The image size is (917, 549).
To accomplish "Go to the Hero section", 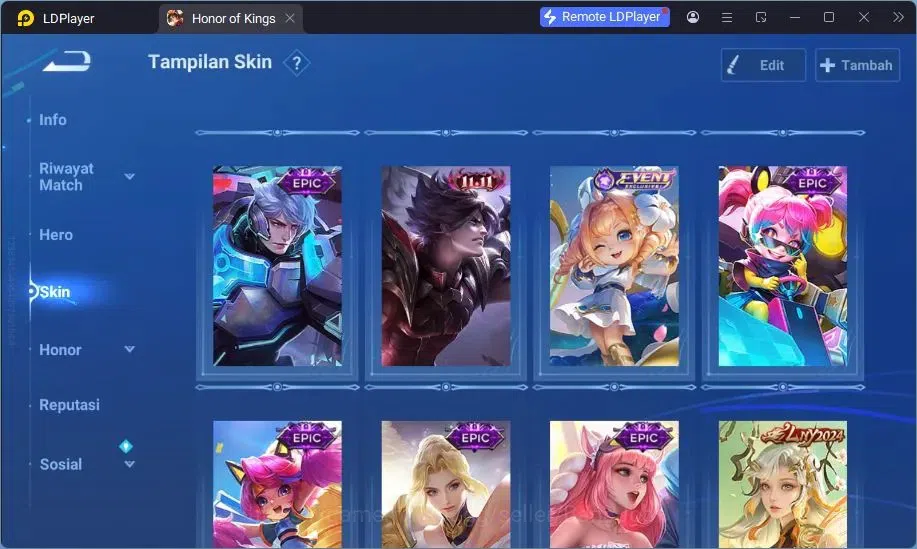I will coord(56,235).
